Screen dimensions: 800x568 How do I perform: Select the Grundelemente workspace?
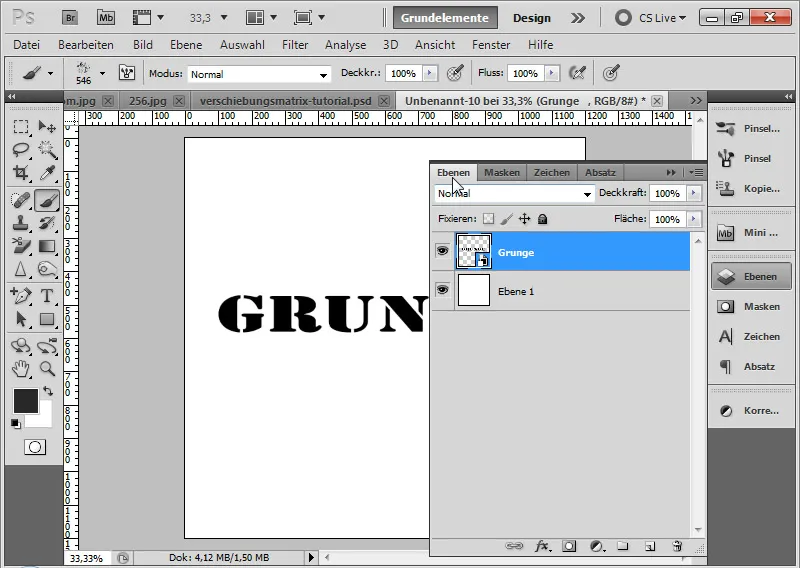pyautogui.click(x=444, y=18)
